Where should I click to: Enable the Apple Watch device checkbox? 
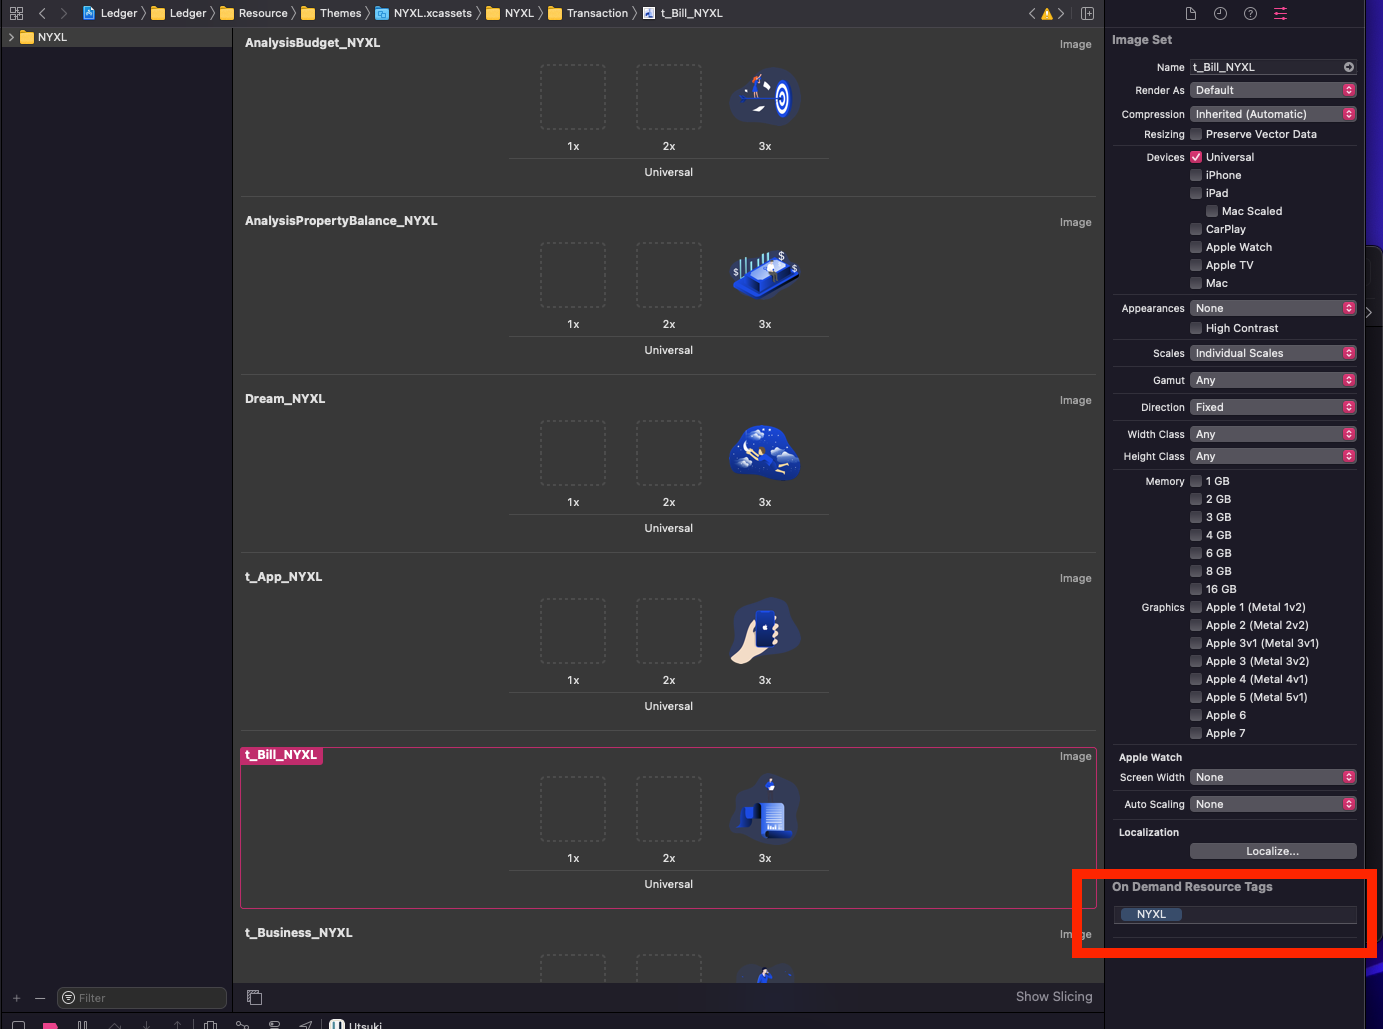point(1196,247)
